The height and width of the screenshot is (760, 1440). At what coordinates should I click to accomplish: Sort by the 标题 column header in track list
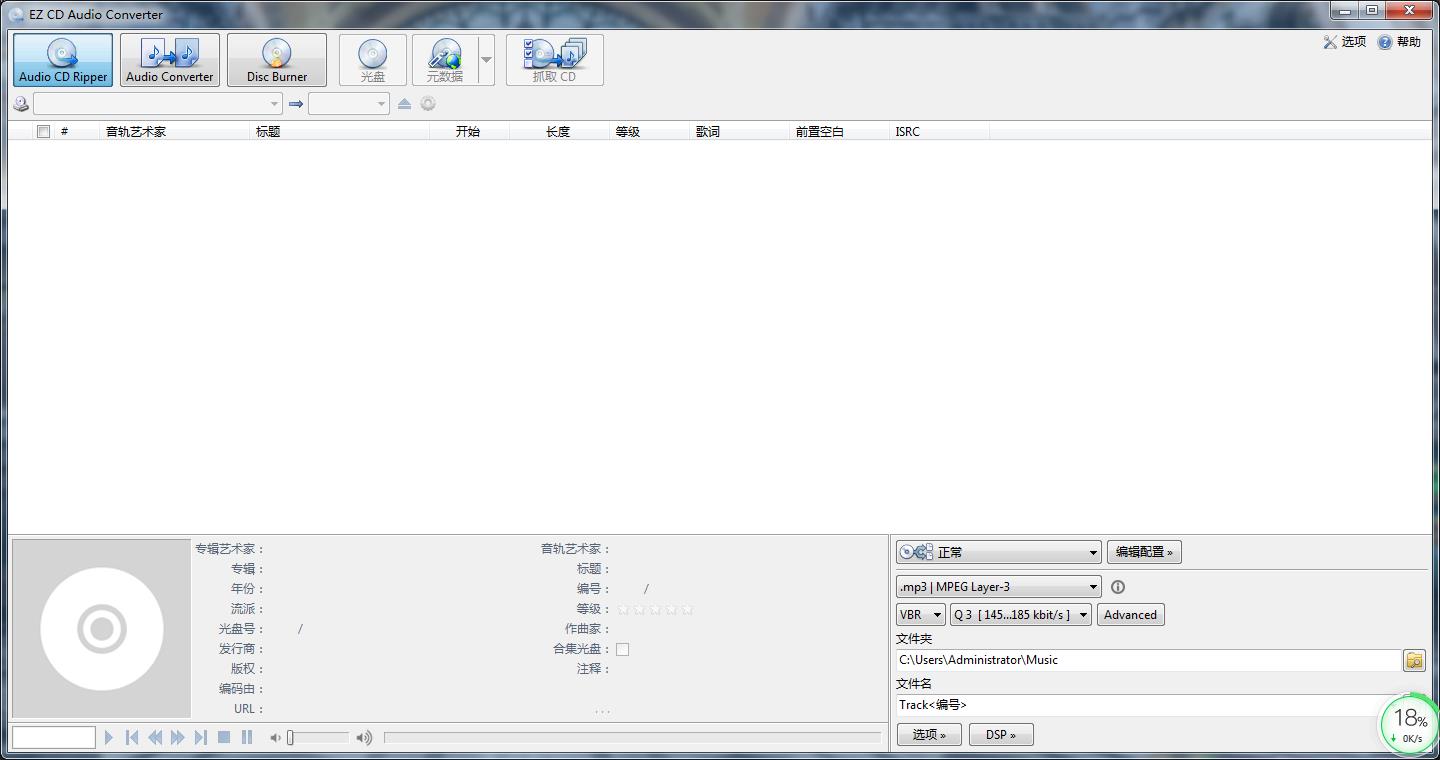[x=340, y=131]
